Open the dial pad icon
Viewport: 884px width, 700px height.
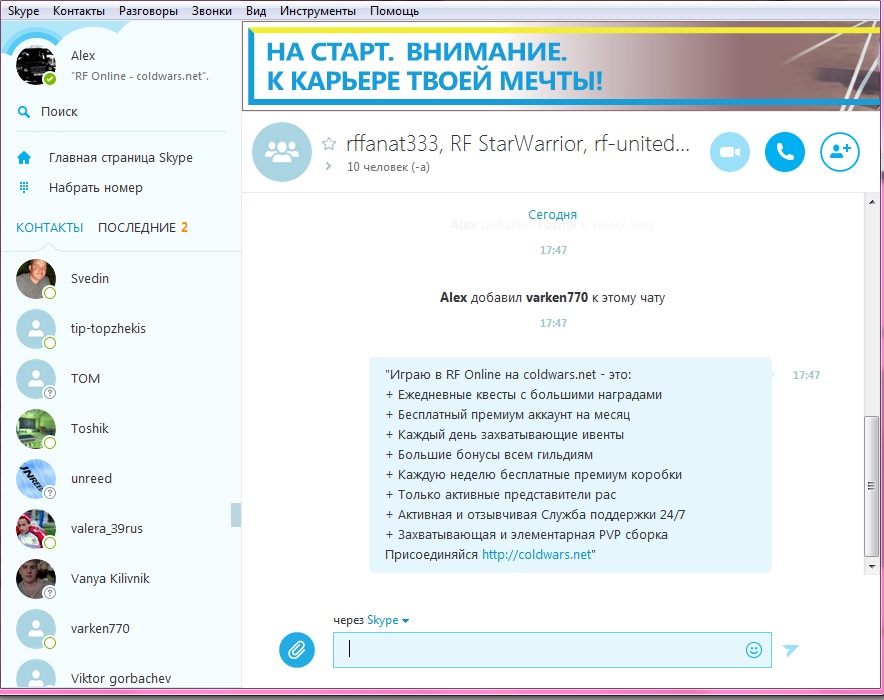point(24,187)
